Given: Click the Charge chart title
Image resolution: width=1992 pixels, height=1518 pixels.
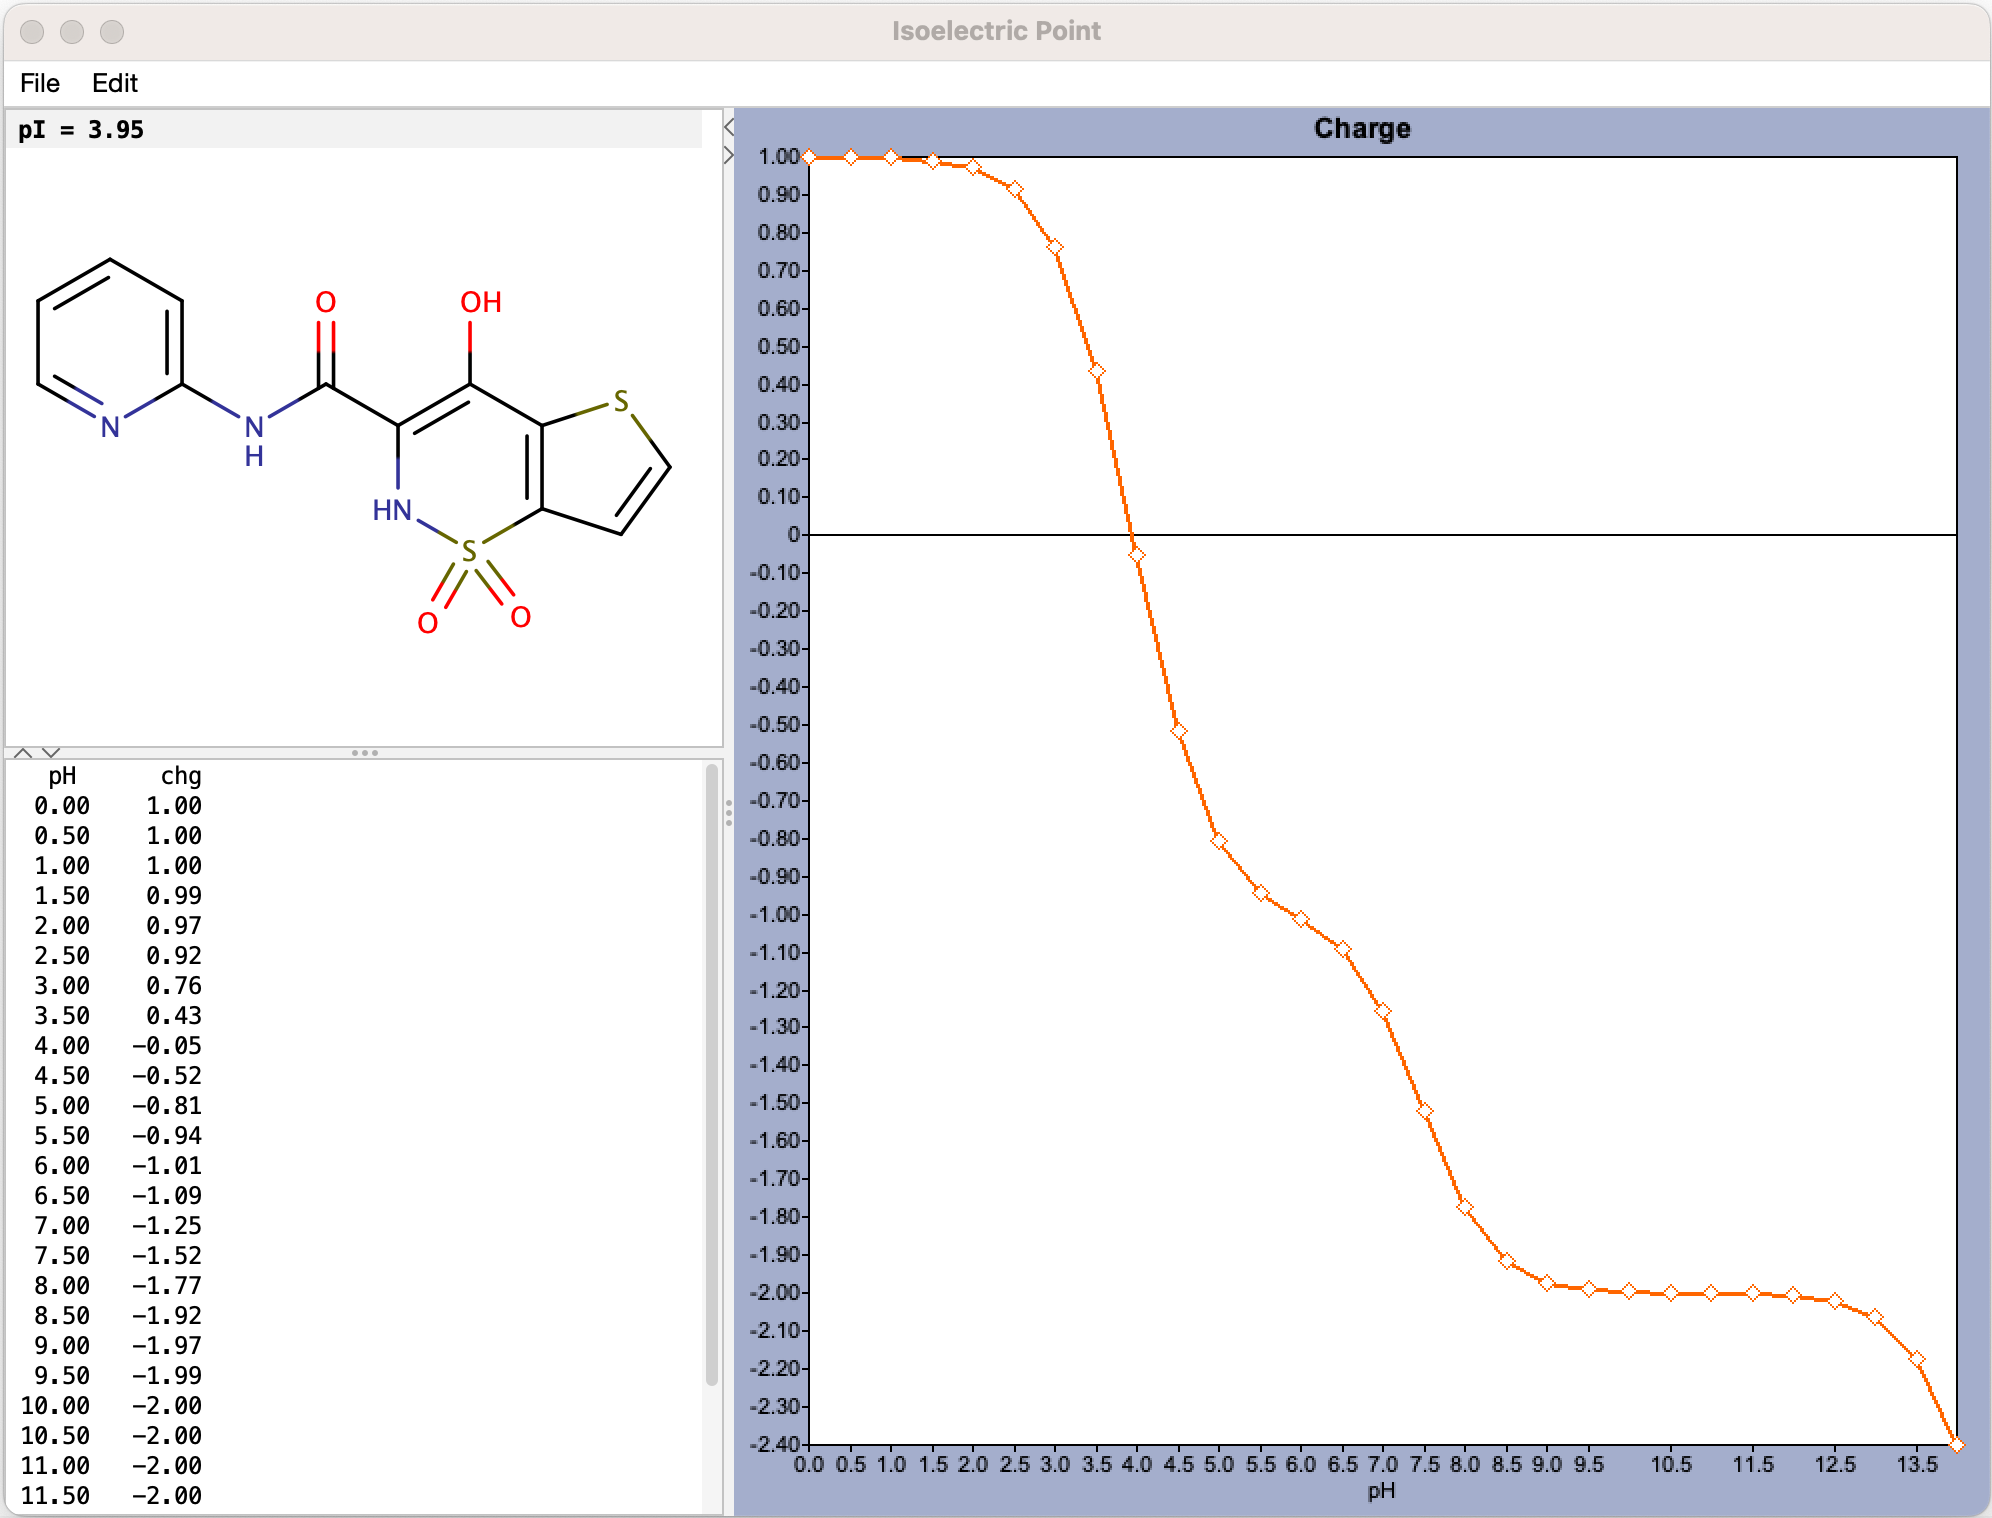Looking at the screenshot, I should pyautogui.click(x=1361, y=129).
